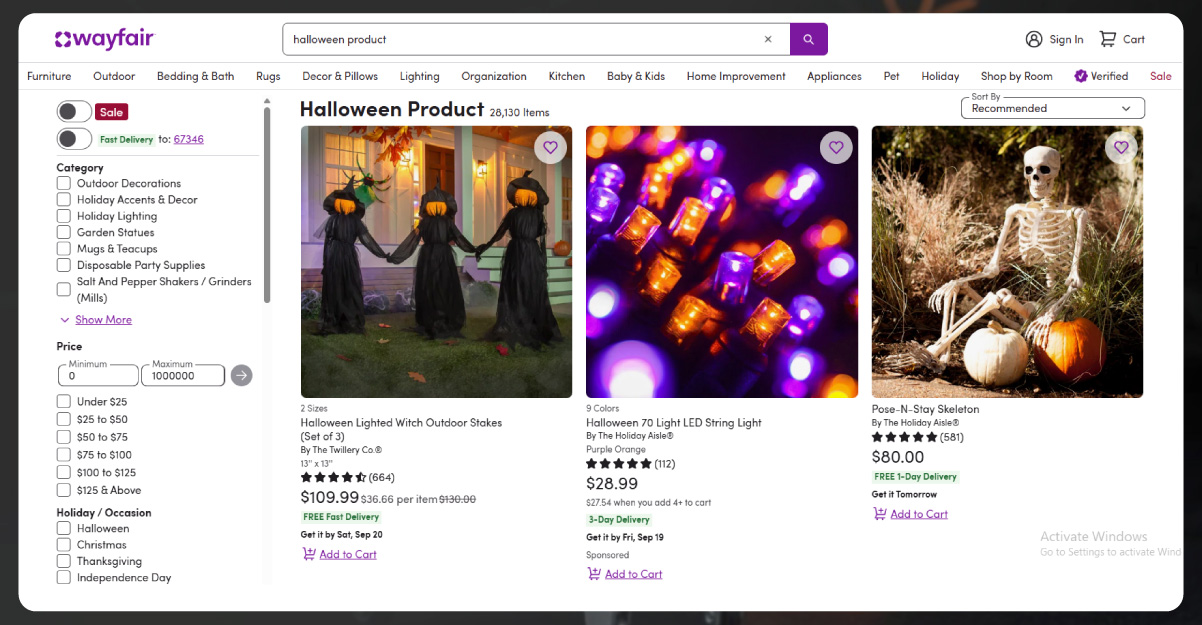Heart the Halloween 70 Light LED String Light
Image resolution: width=1202 pixels, height=625 pixels.
pos(836,147)
